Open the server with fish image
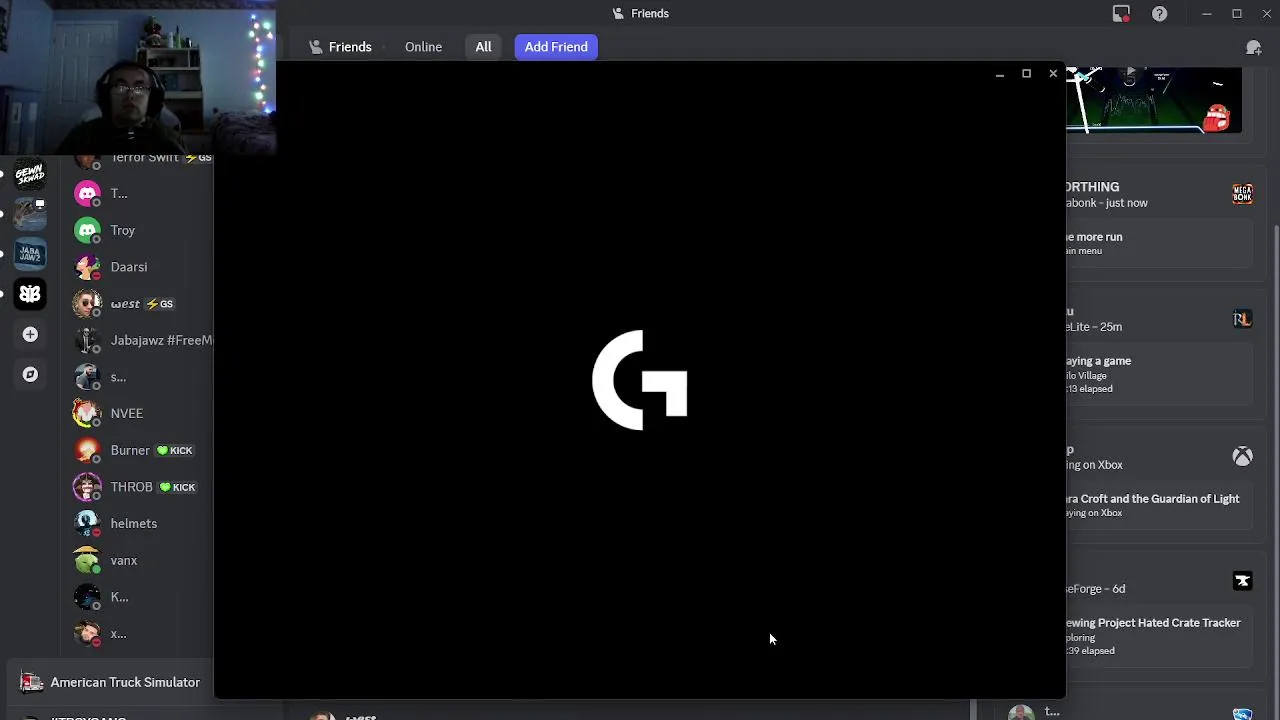The image size is (1280, 720). (30, 214)
